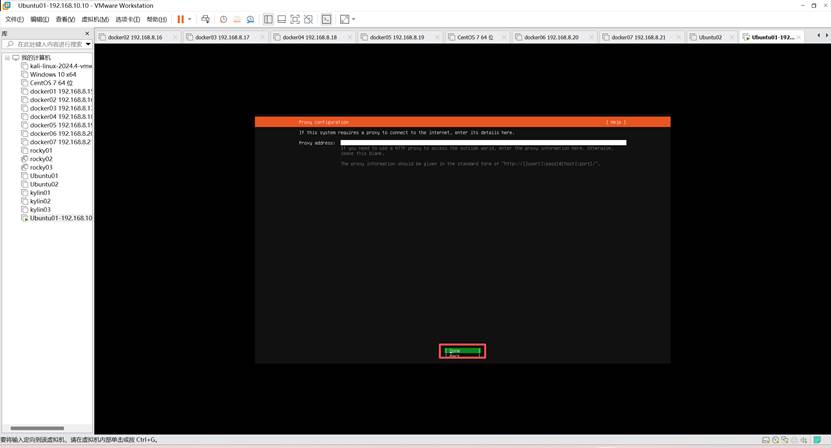The width and height of the screenshot is (831, 448).
Task: Click the stretch guest display icon
Action: click(x=344, y=19)
